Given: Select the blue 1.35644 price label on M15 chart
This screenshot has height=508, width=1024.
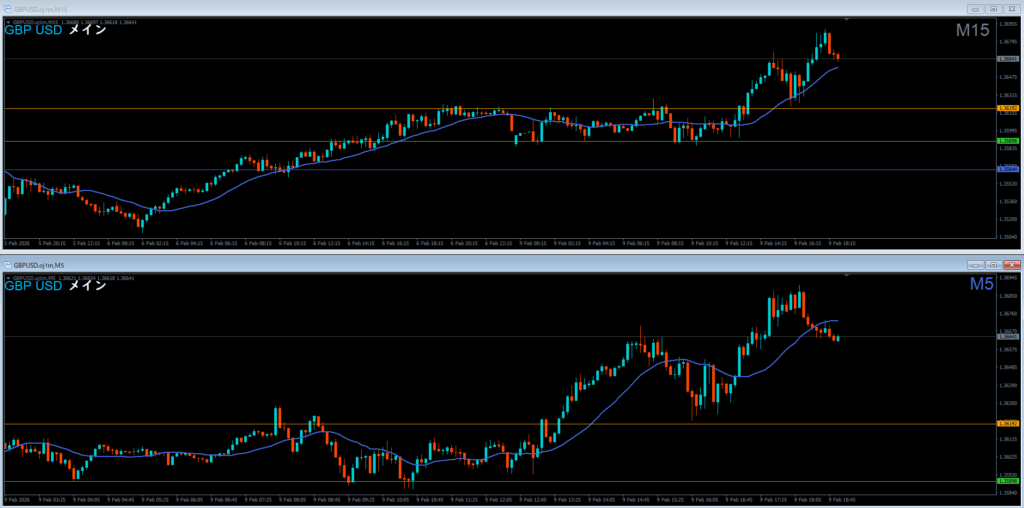Looking at the screenshot, I should coord(1008,169).
